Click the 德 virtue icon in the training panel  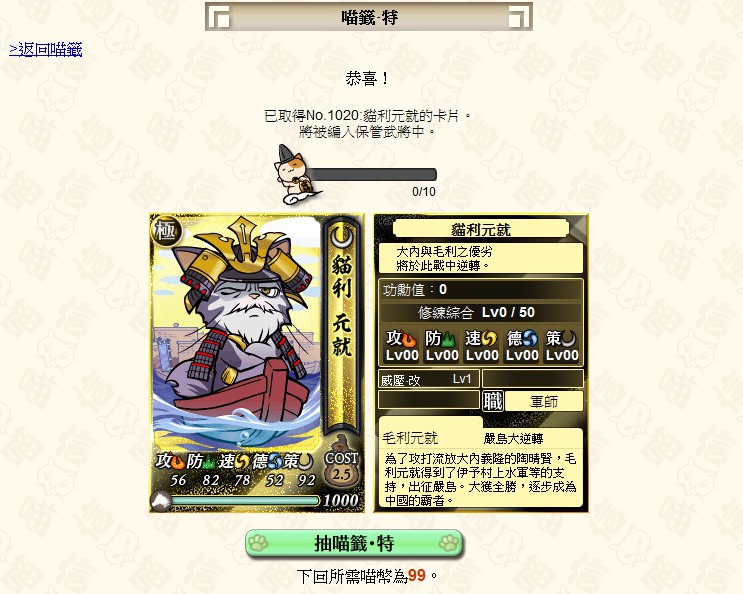pos(530,339)
